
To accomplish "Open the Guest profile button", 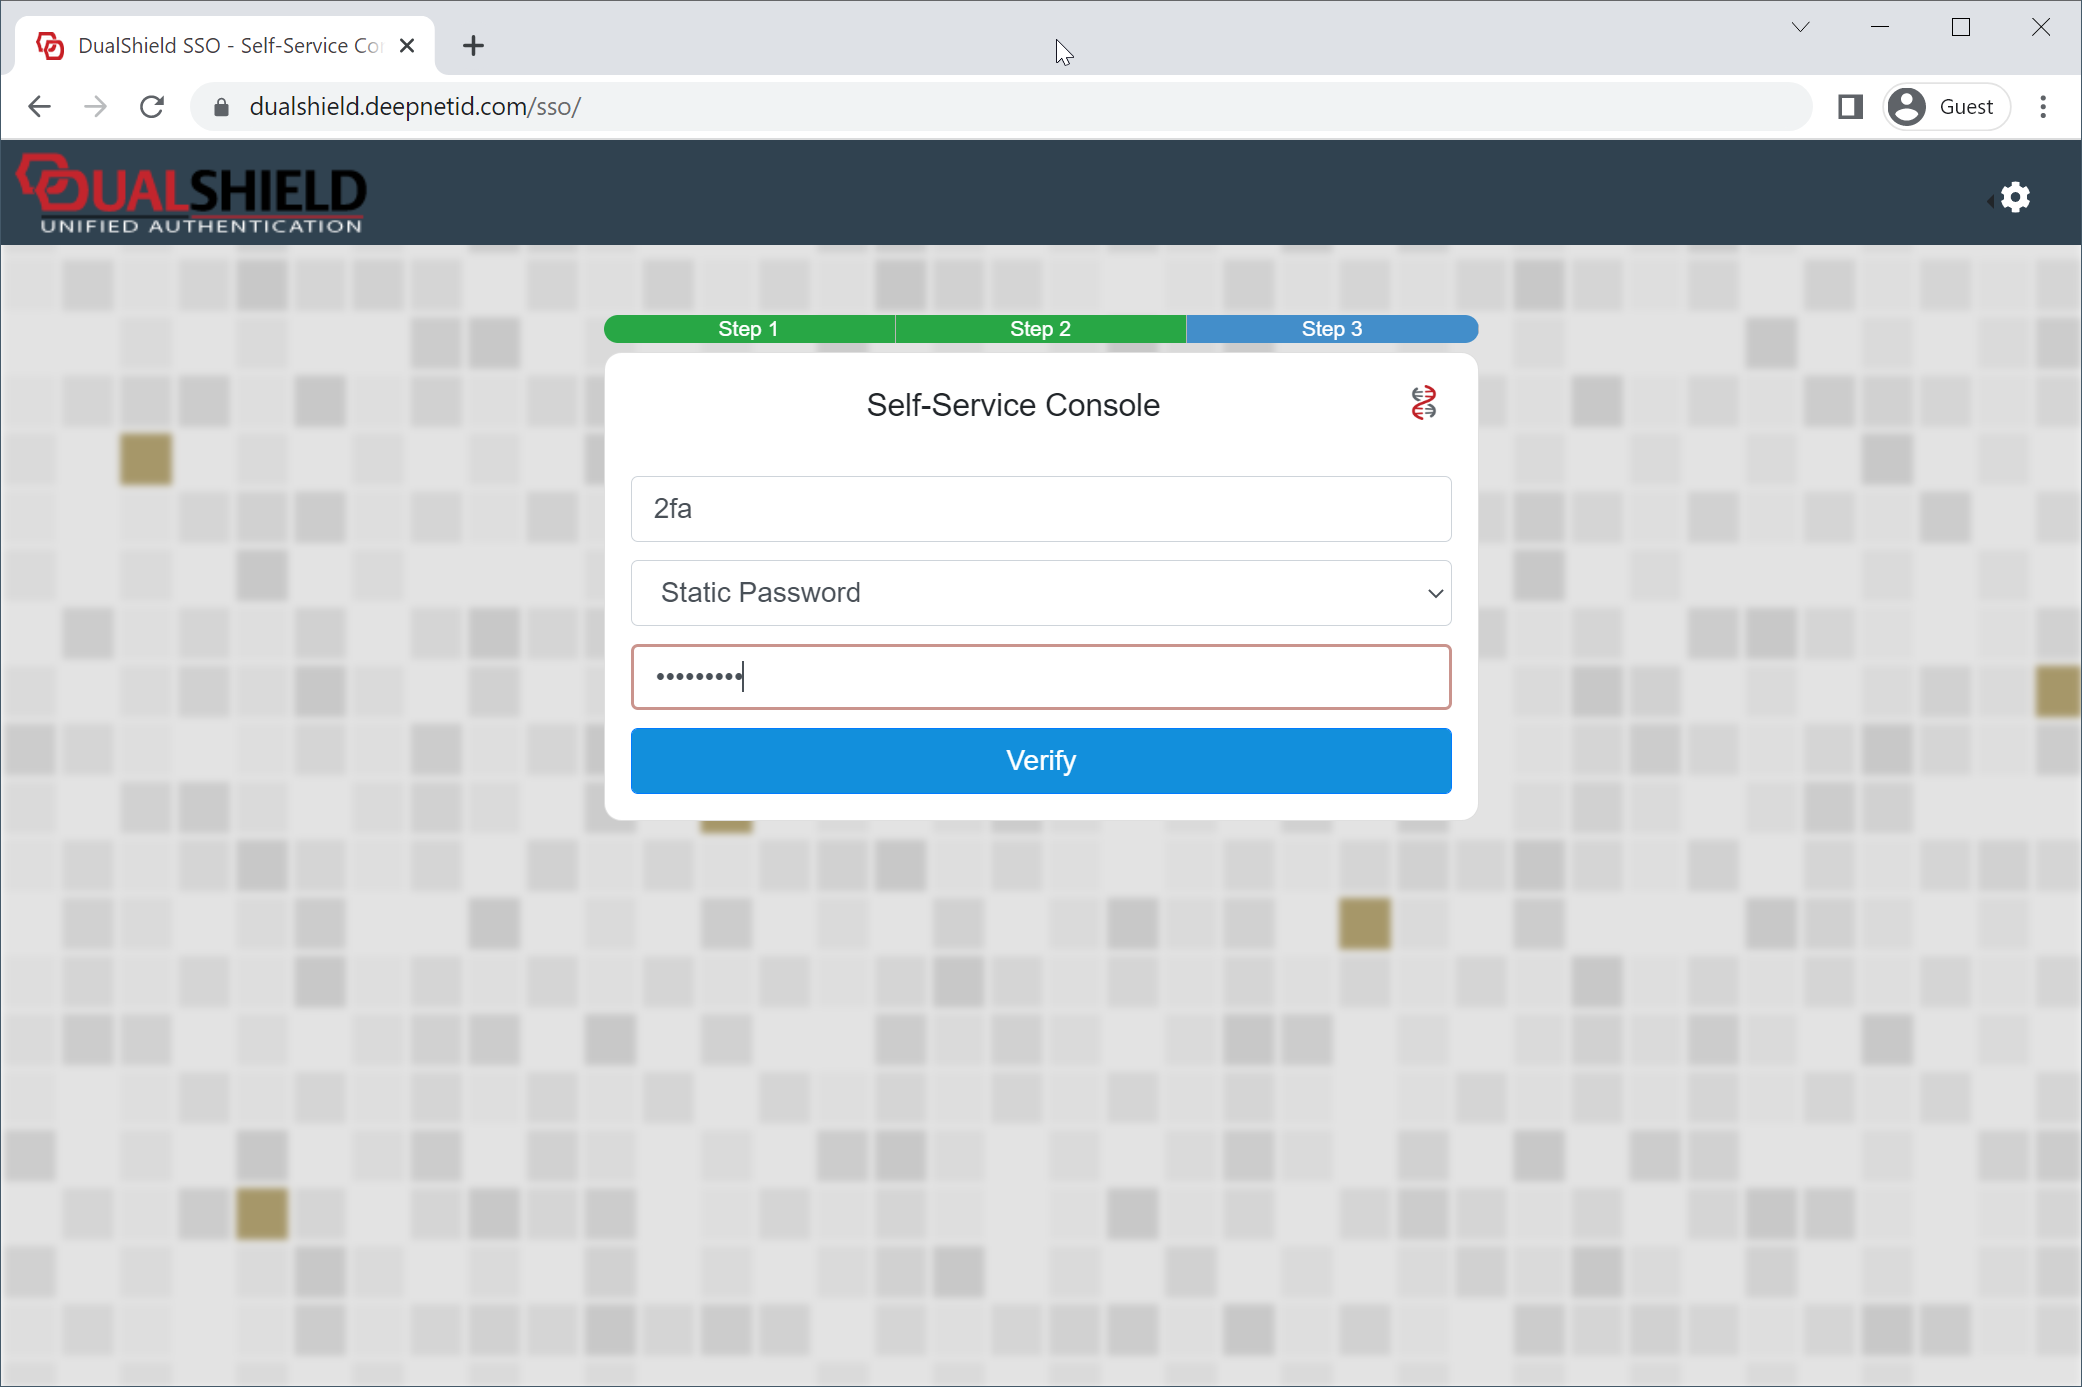I will coord(1946,107).
